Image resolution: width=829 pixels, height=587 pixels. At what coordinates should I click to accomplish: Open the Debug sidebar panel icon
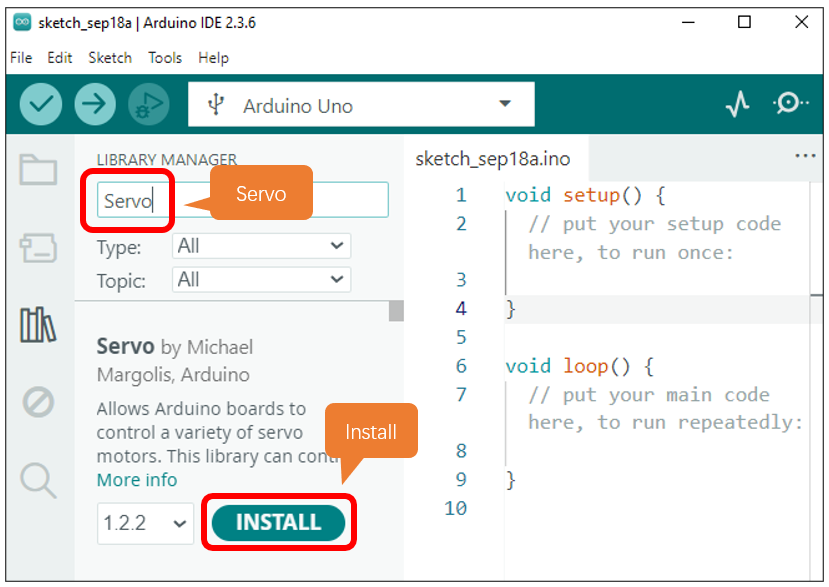[38, 402]
